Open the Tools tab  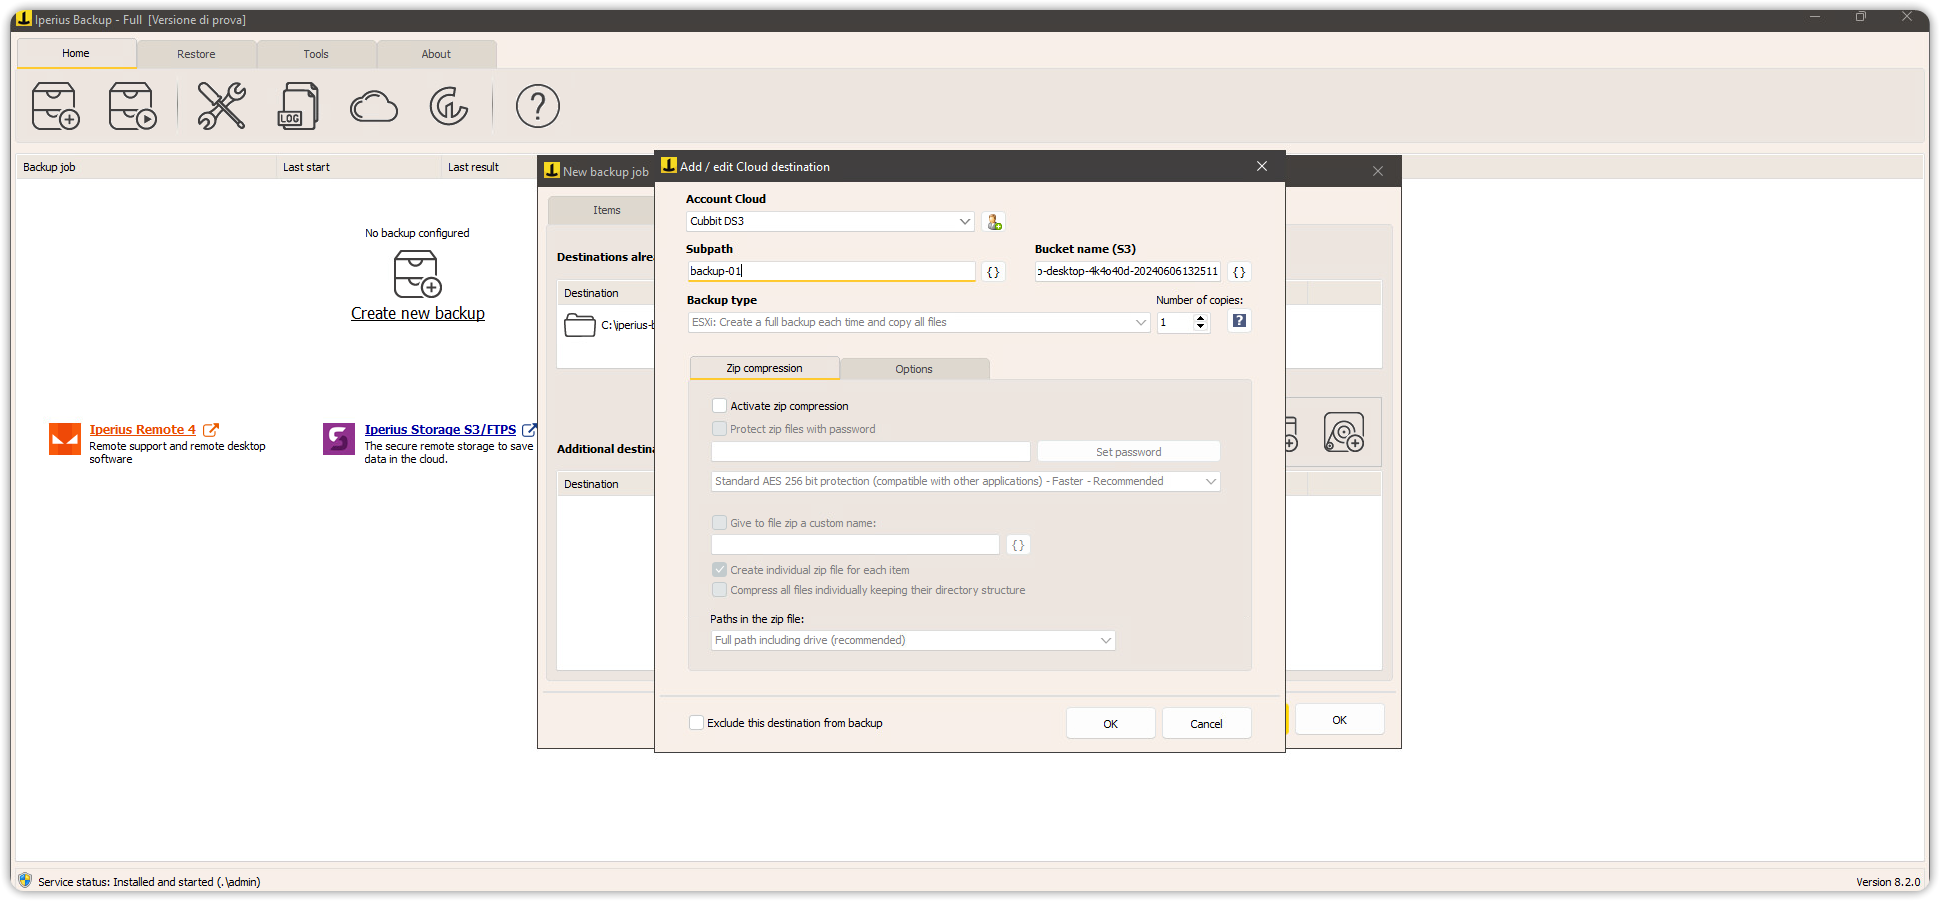316,54
